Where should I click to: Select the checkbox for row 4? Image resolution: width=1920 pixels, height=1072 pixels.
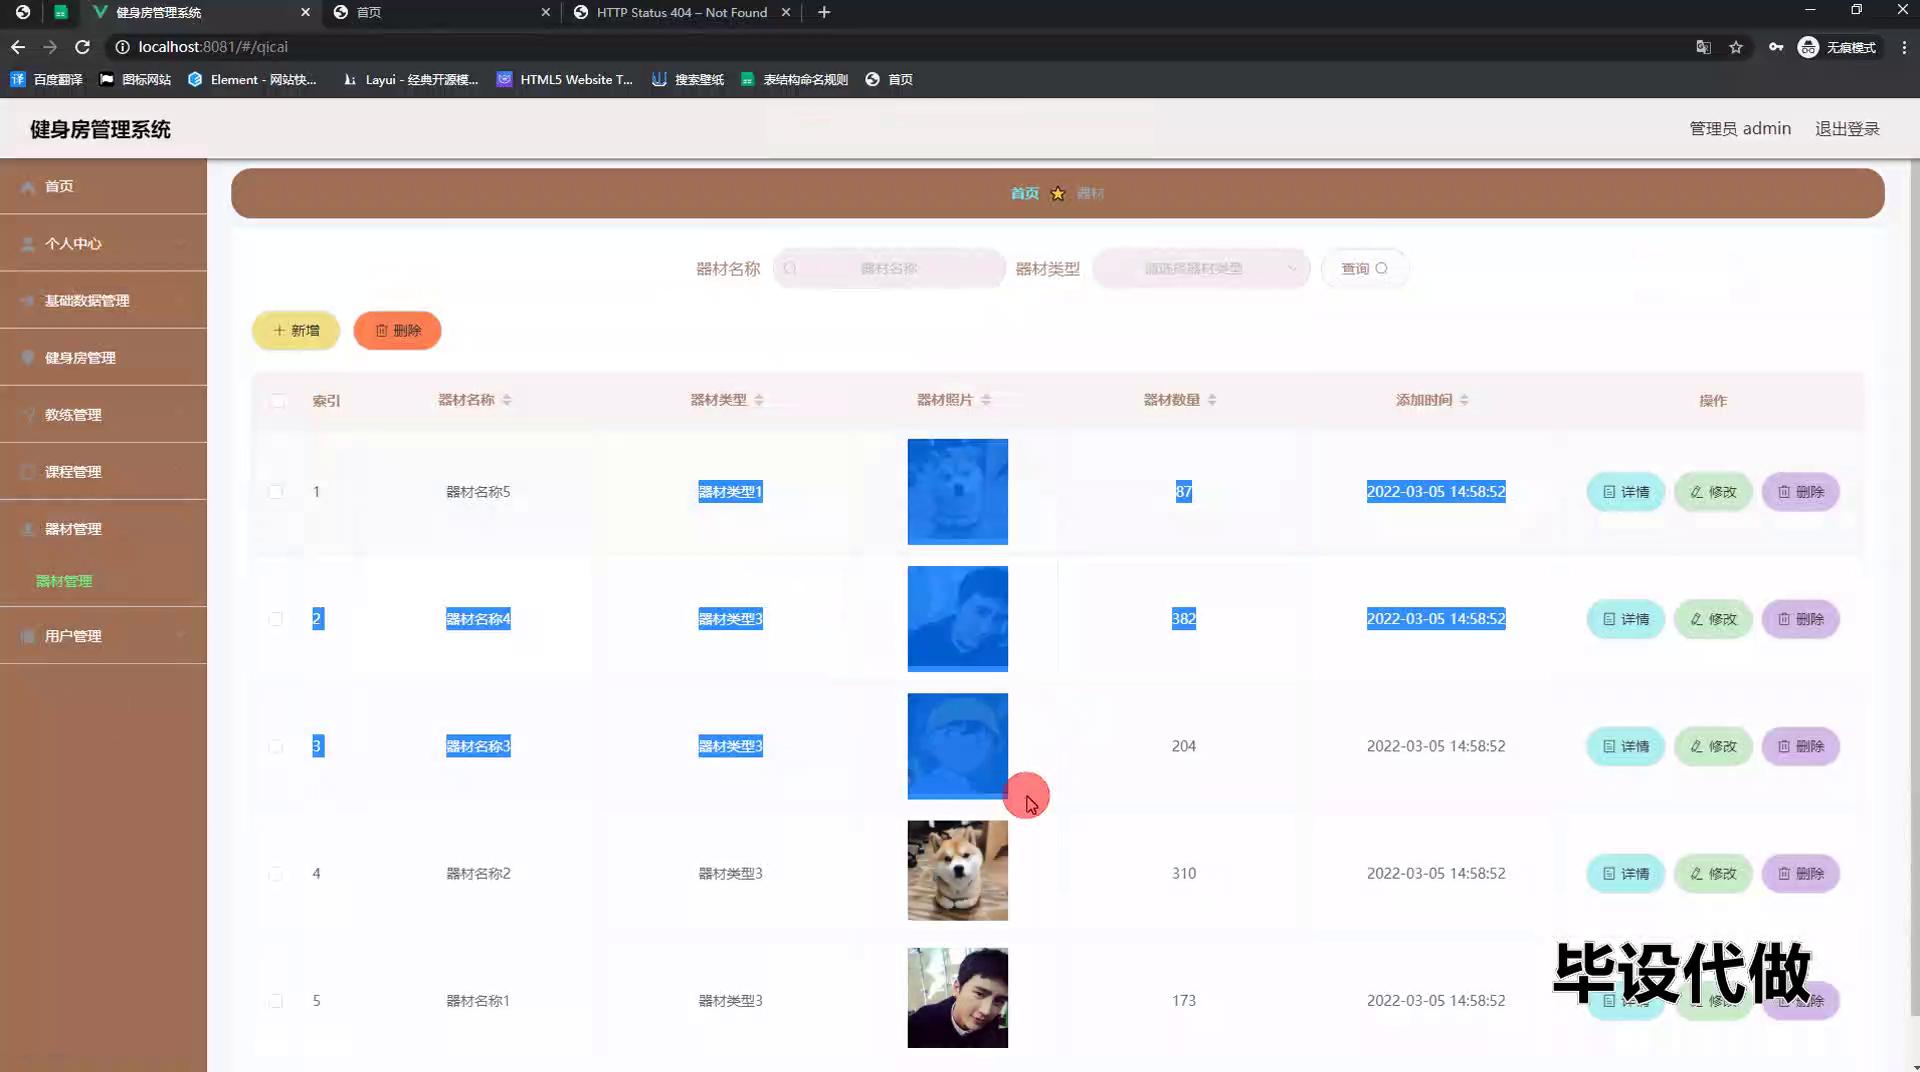pos(276,874)
